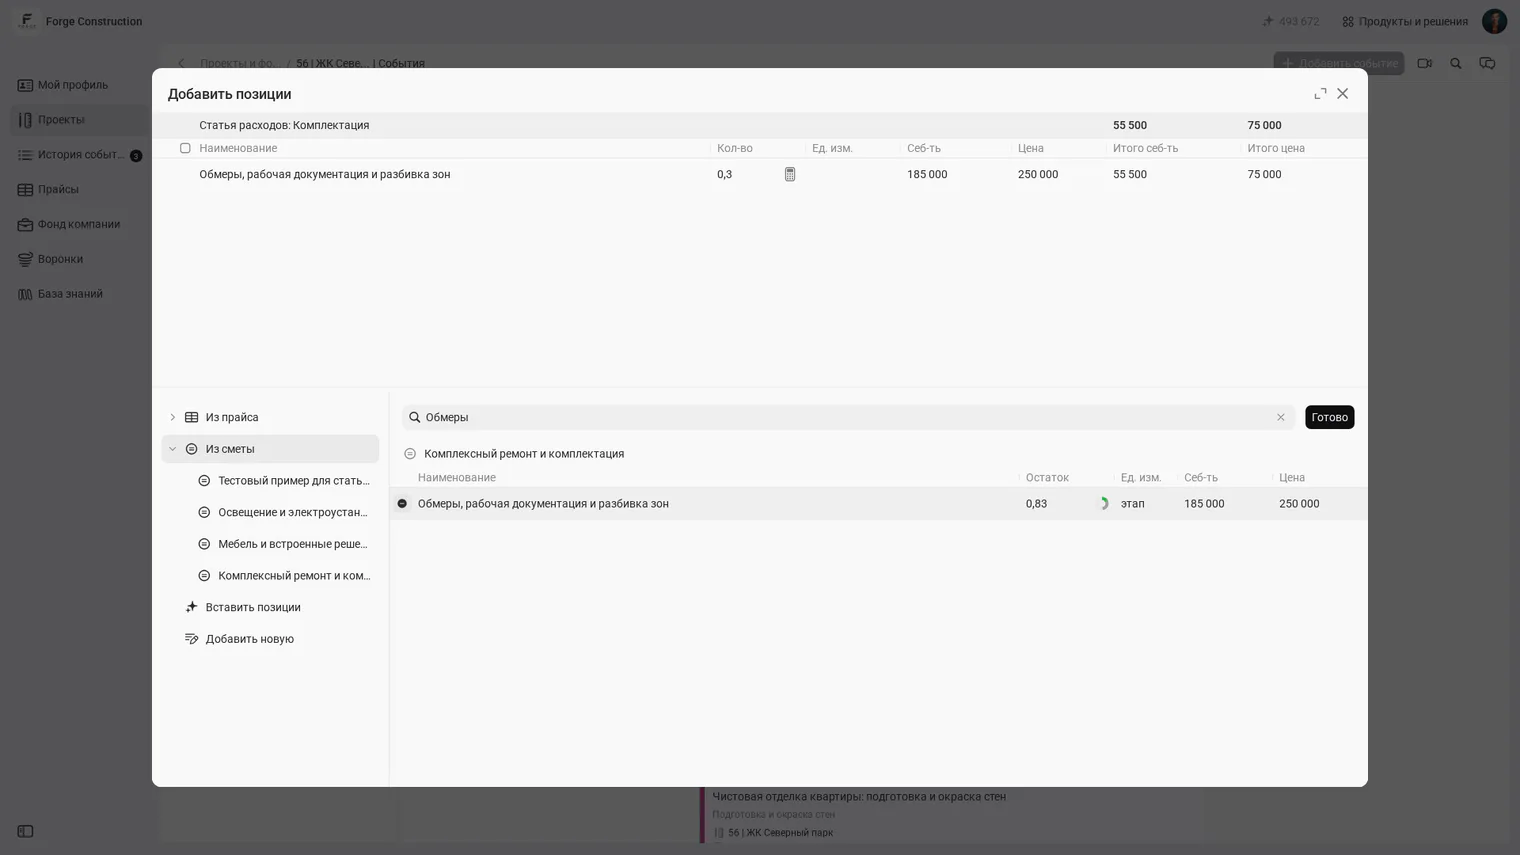Open the calculator icon beside quantity 0,3
Screen dimensions: 1520x855
click(790, 174)
